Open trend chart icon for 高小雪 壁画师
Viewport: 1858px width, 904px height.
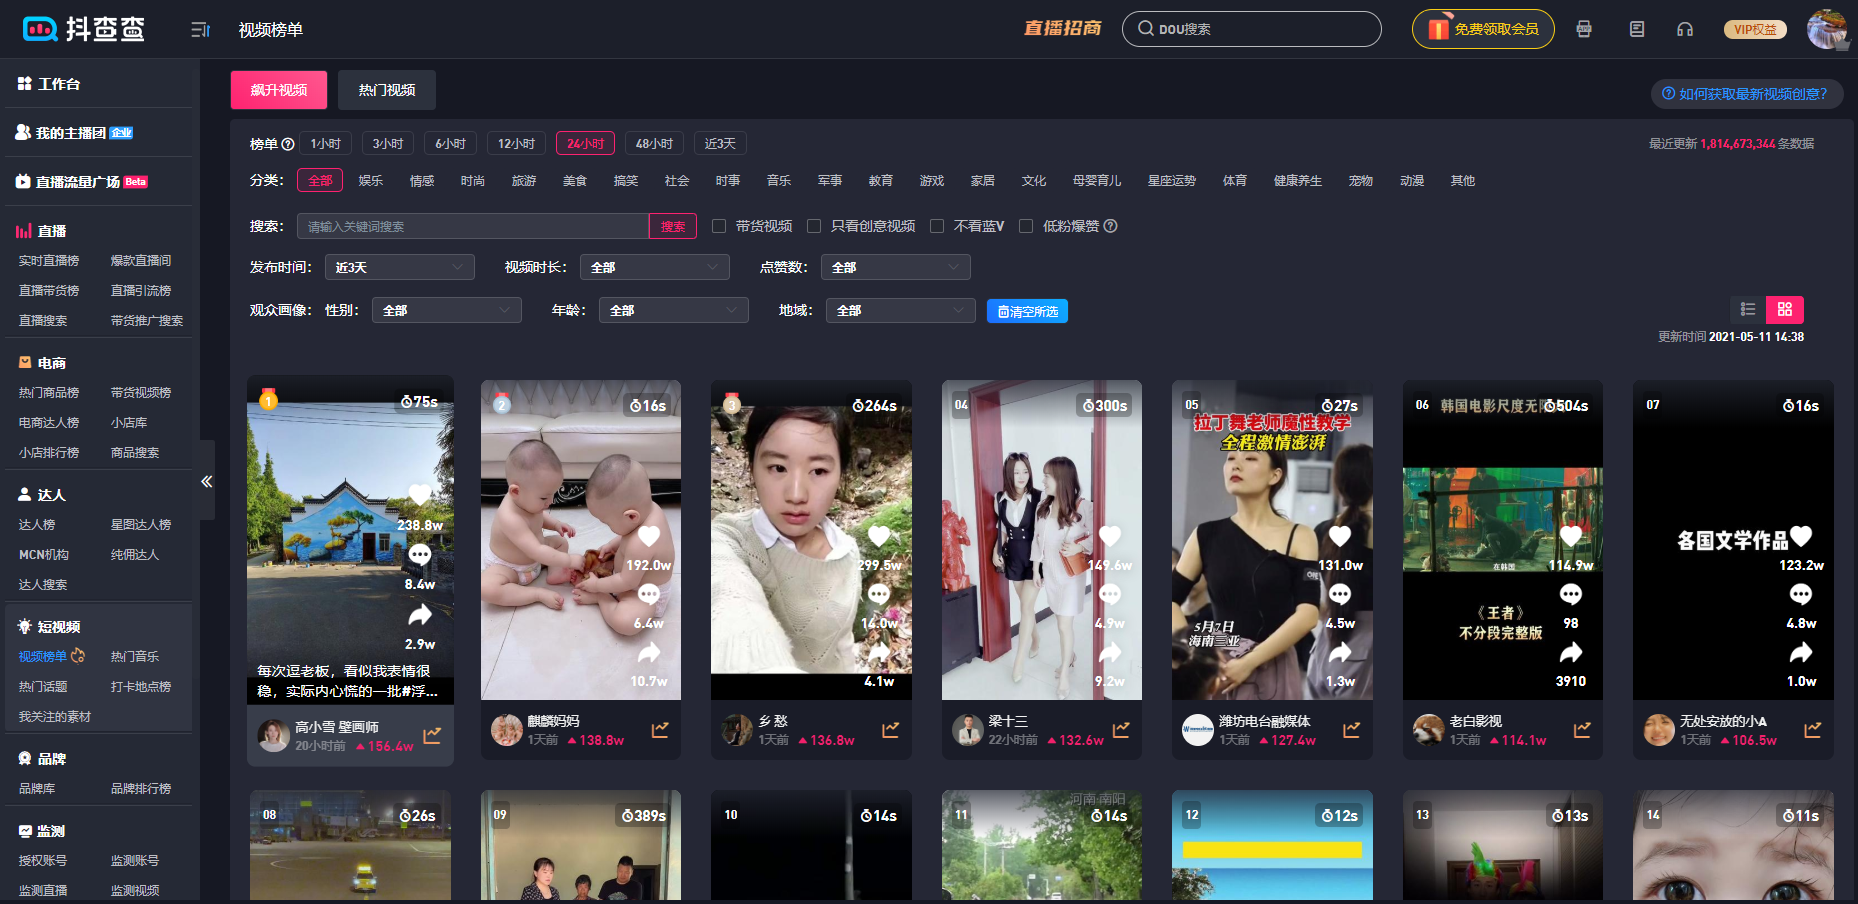[x=432, y=735]
